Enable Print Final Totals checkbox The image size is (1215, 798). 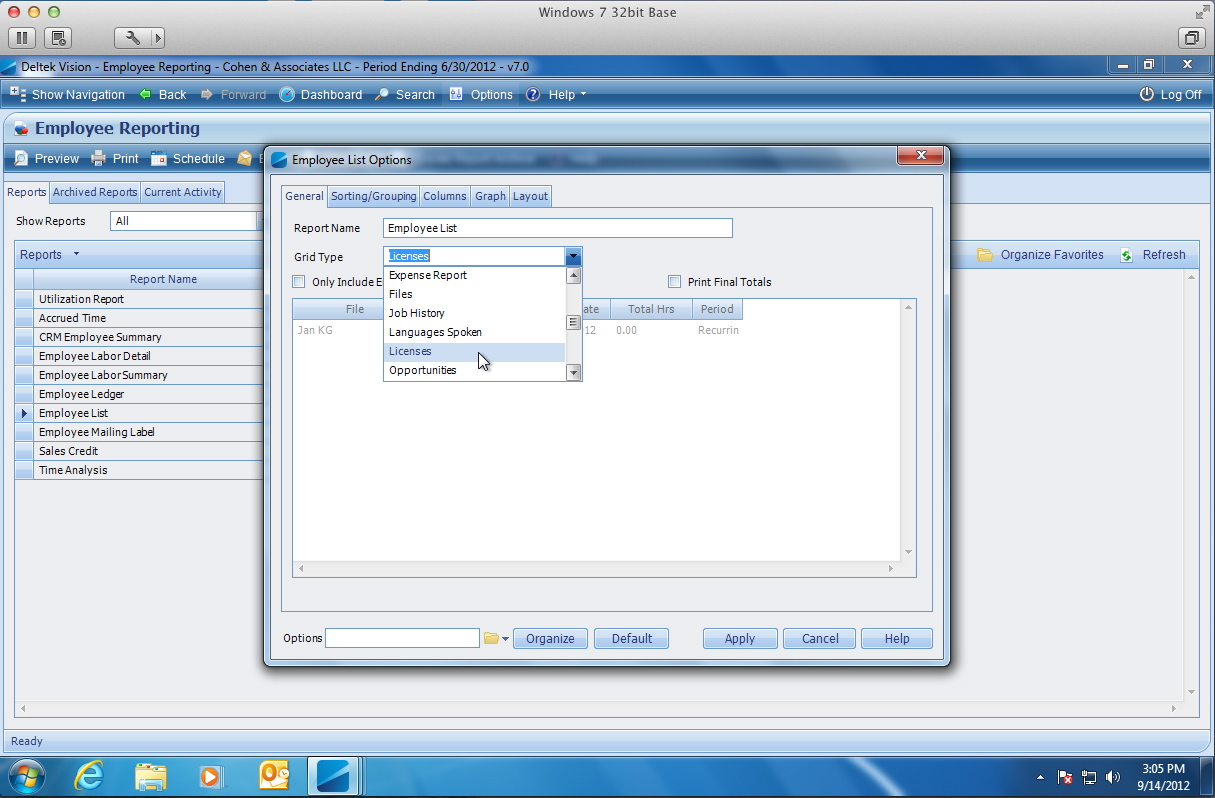click(x=675, y=282)
